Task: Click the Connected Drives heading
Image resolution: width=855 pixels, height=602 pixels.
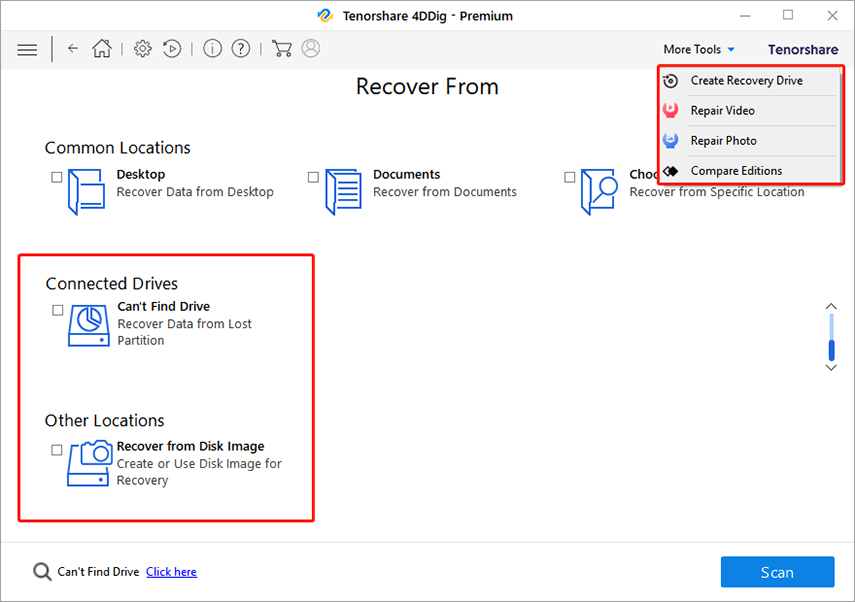Action: (x=112, y=284)
